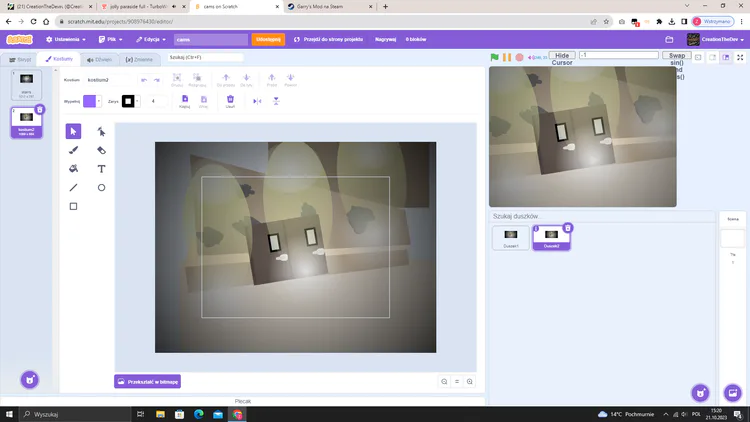Select the eraser tool
Viewport: 750px width, 422px height.
click(101, 150)
